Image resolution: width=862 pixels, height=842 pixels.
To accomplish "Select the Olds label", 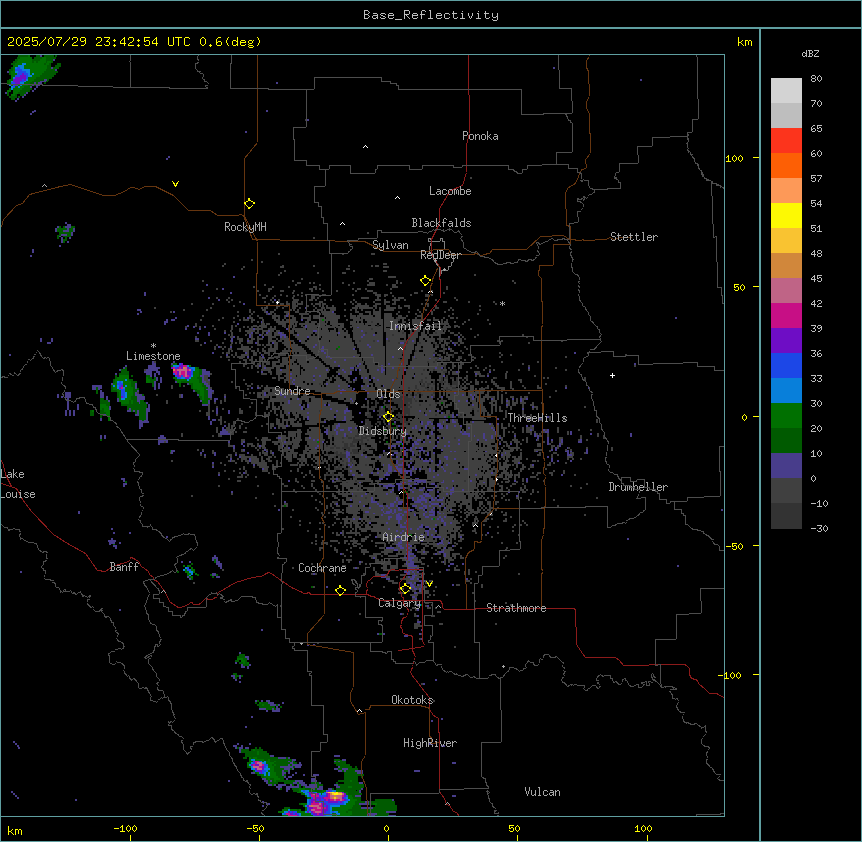I will (388, 394).
